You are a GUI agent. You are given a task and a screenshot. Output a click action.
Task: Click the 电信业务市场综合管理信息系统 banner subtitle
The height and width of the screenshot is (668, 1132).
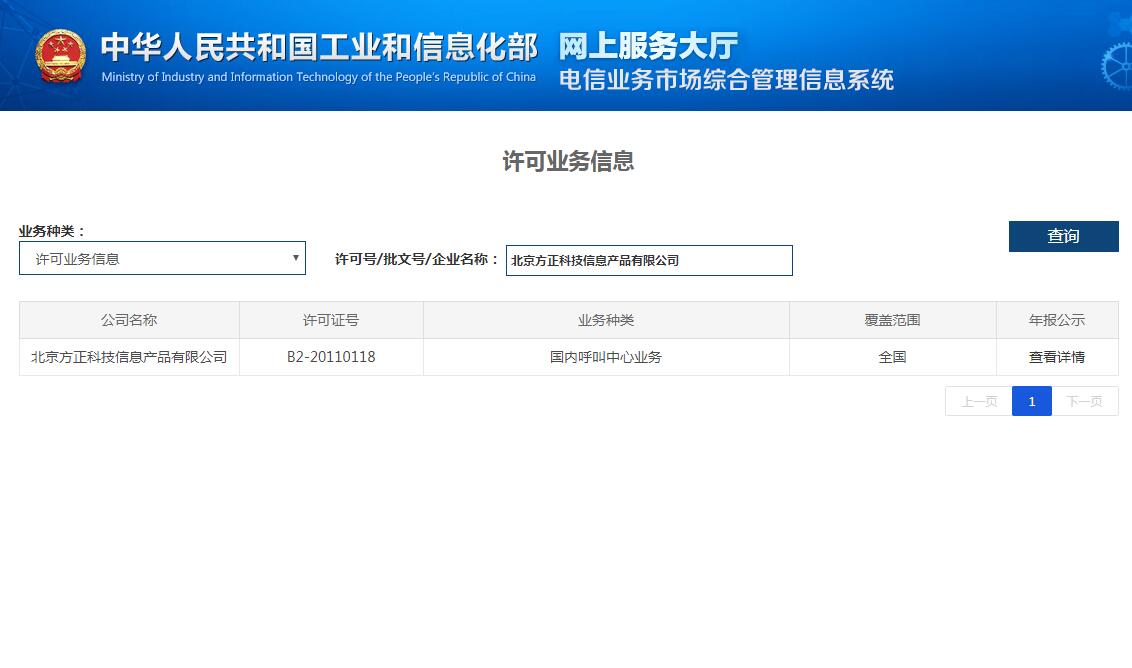pyautogui.click(x=726, y=79)
